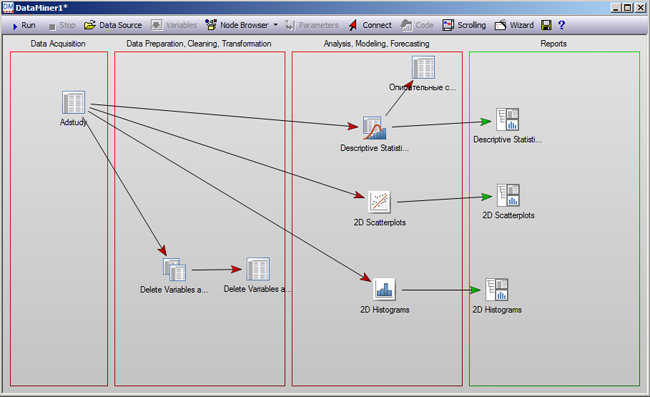Select the Descriptive Statistics analysis node

(374, 128)
